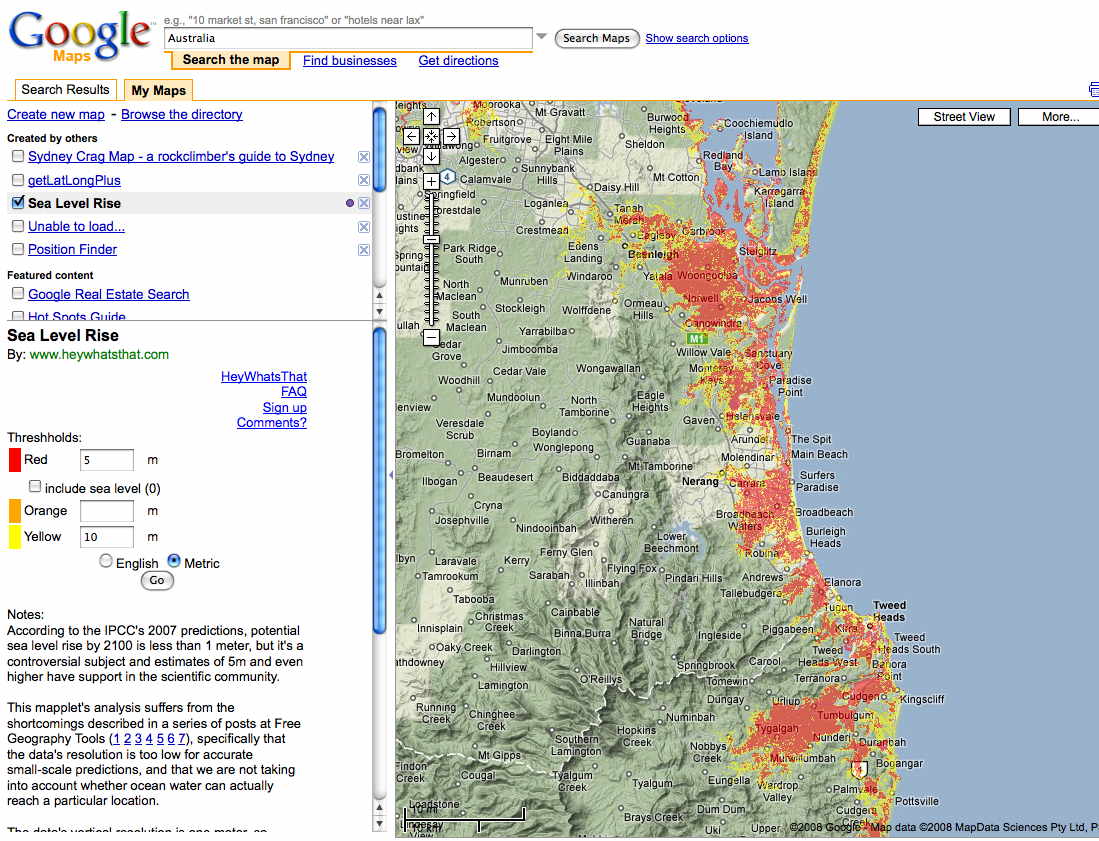Open the More... map options button
The image size is (1099, 841).
1058,117
